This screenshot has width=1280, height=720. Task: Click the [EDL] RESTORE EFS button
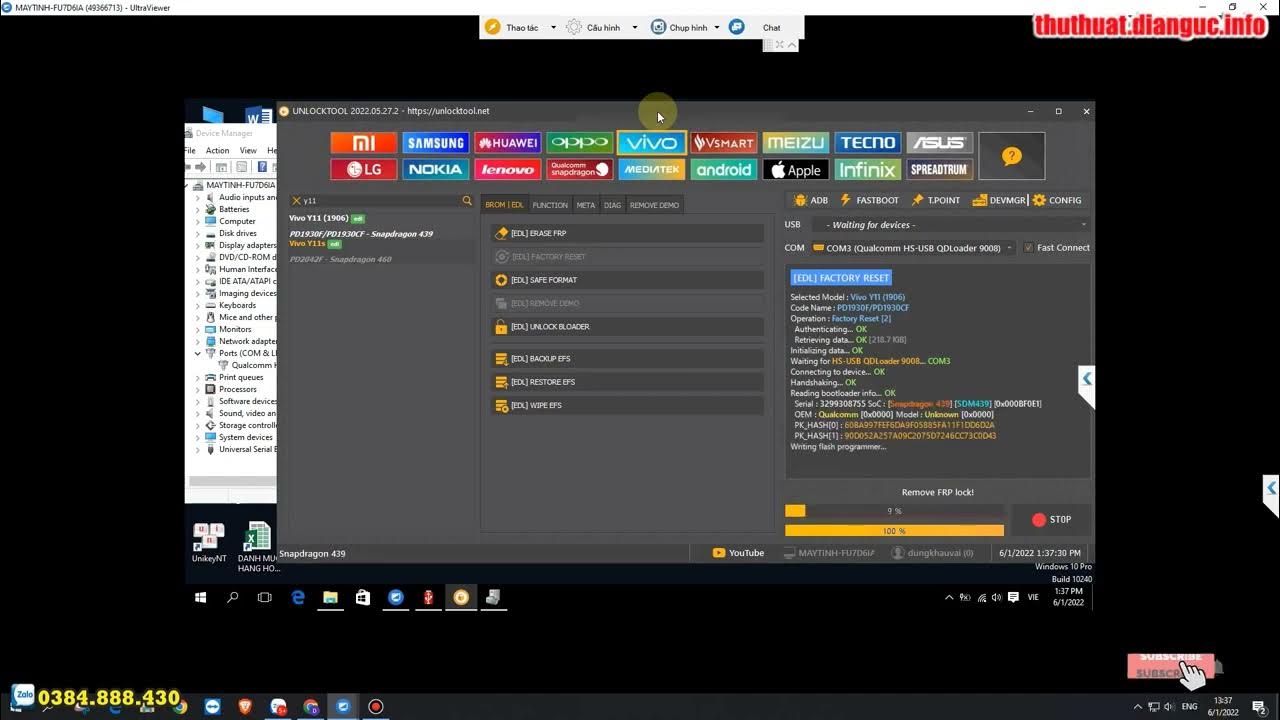click(x=627, y=382)
